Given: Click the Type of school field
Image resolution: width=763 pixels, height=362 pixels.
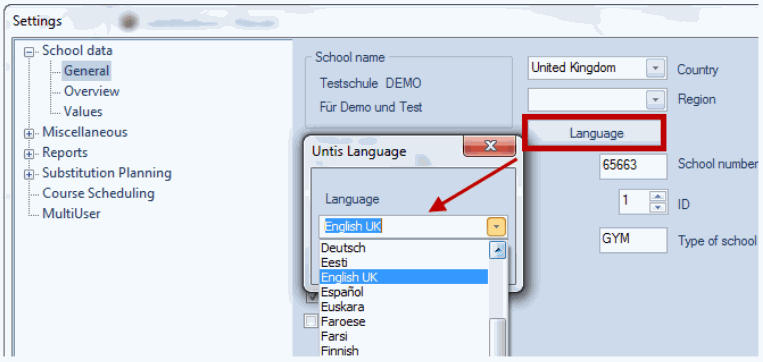Looking at the screenshot, I should coord(633,240).
